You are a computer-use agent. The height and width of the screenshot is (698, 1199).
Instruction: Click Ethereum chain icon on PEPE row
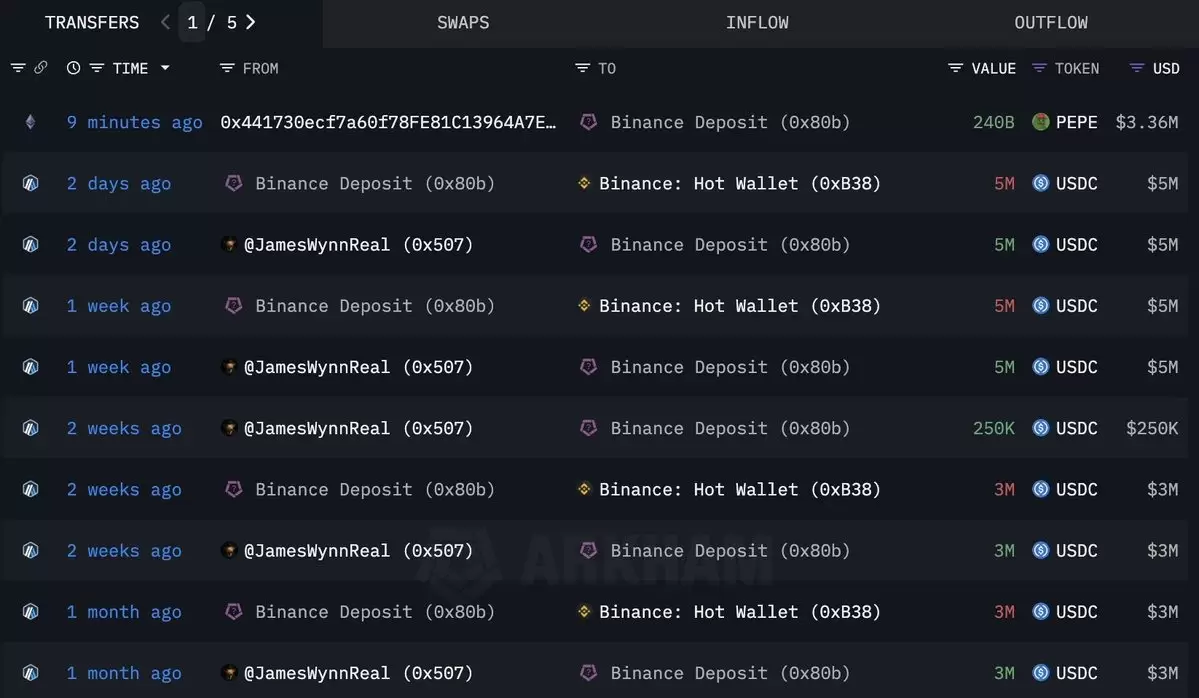click(x=31, y=122)
